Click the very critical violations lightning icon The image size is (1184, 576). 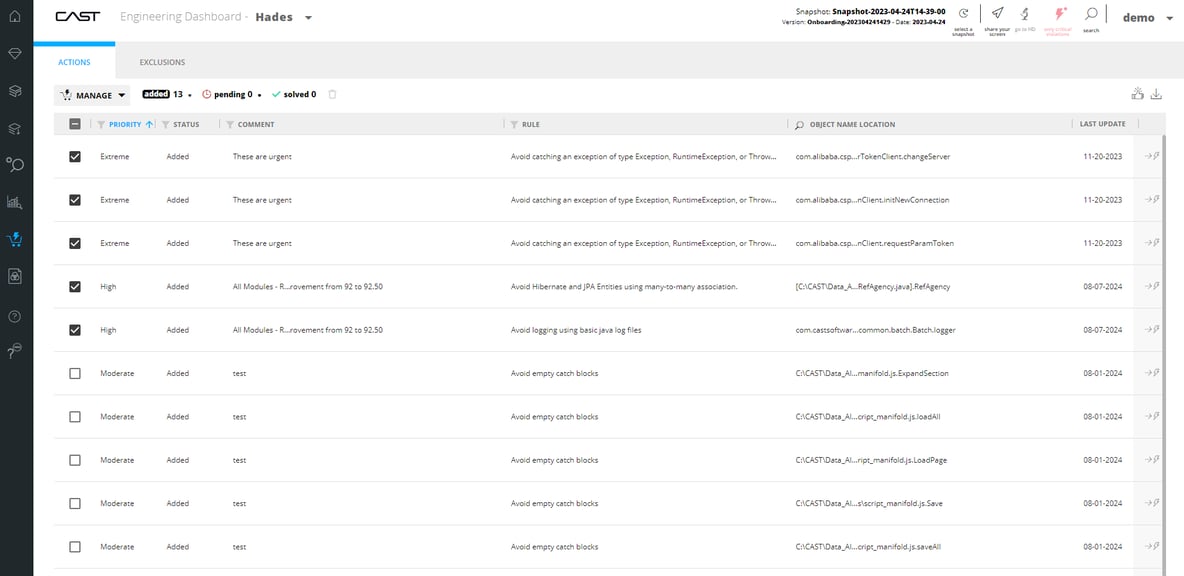click(x=1056, y=14)
